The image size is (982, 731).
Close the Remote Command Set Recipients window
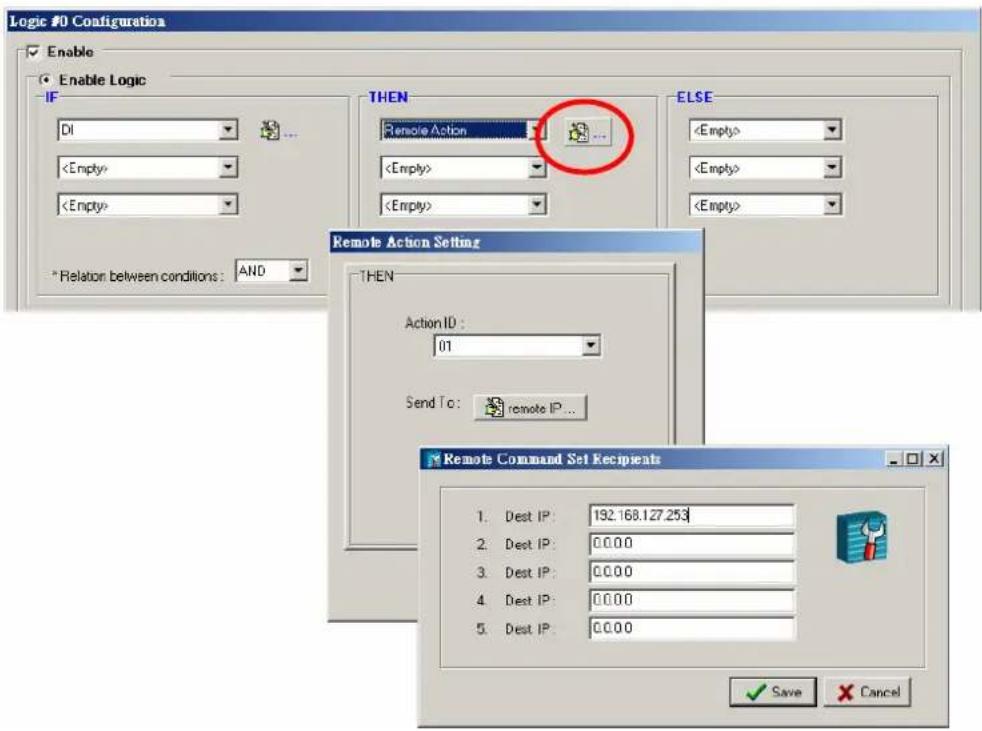934,459
